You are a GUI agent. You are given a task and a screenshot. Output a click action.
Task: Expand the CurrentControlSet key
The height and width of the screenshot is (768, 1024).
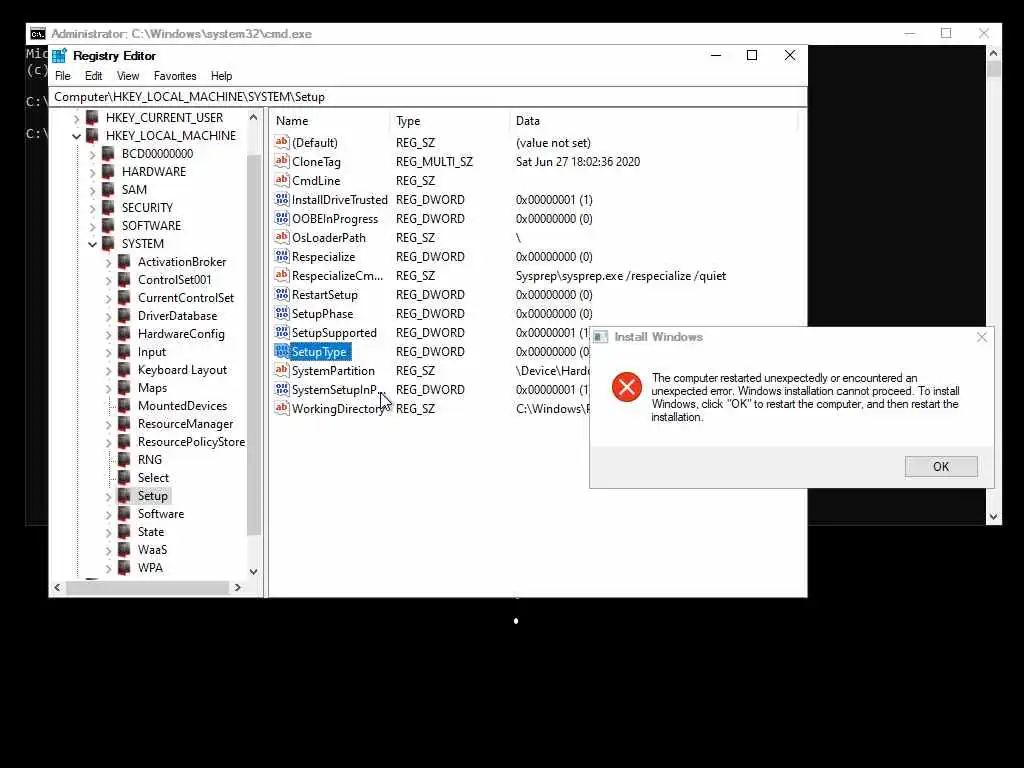click(108, 298)
